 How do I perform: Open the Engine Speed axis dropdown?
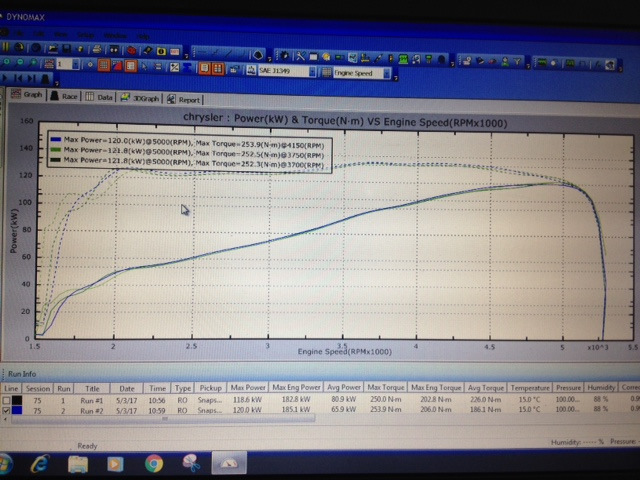(x=387, y=74)
